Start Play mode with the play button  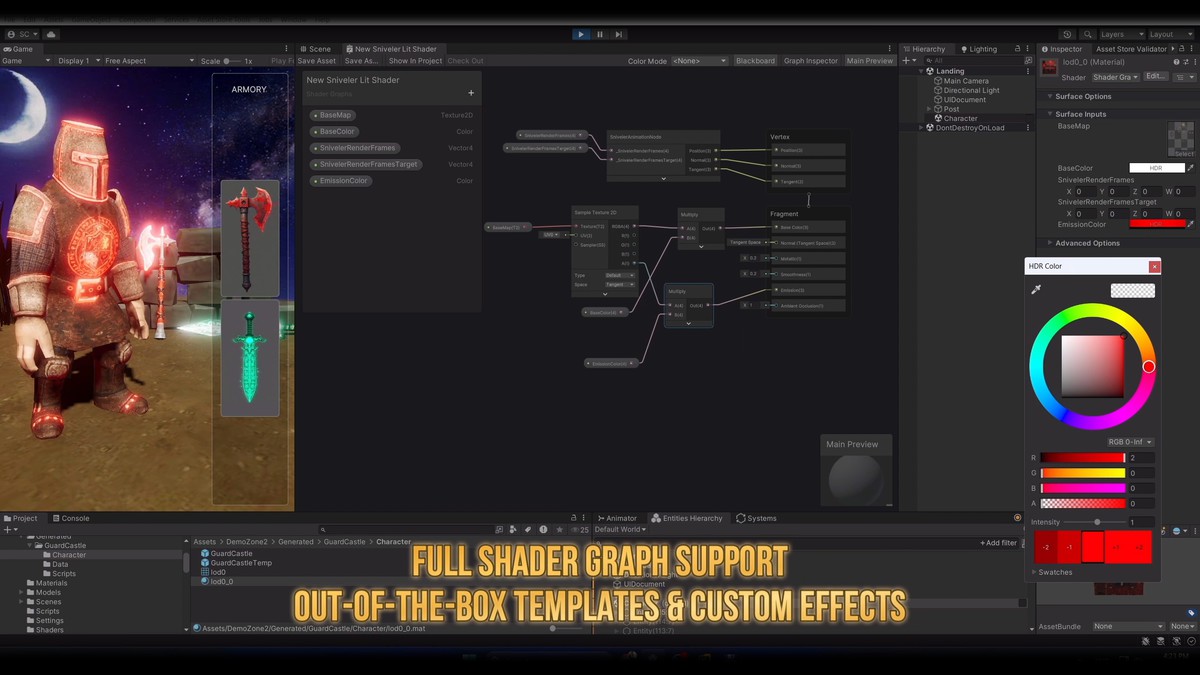[x=581, y=34]
